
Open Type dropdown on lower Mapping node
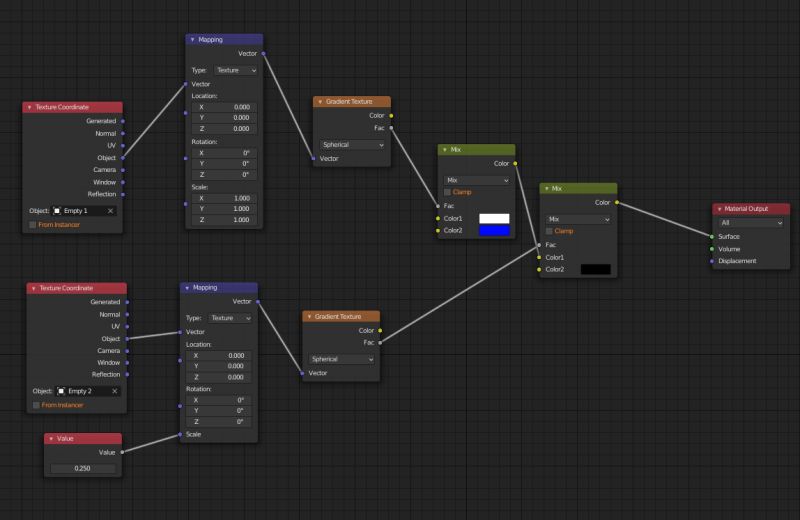[230, 318]
